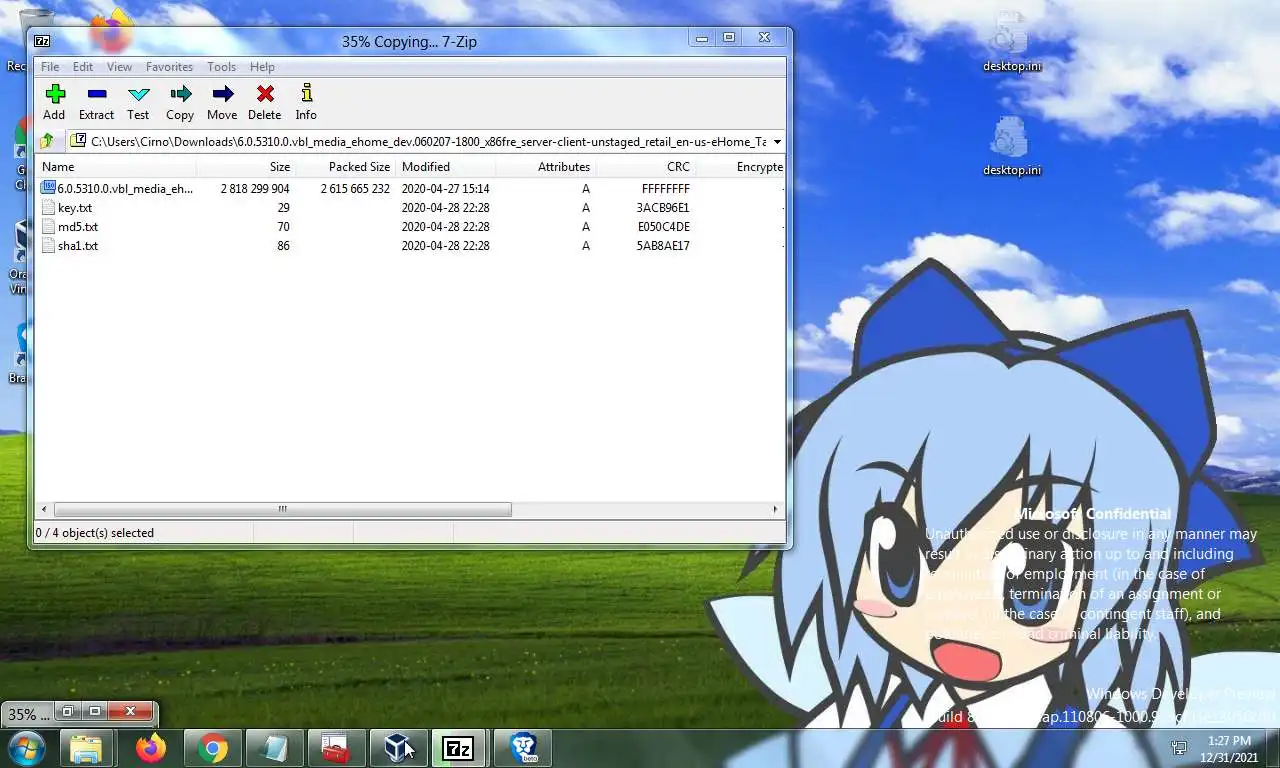The height and width of the screenshot is (768, 1280).
Task: Sort by the Modified column
Action: (x=446, y=167)
